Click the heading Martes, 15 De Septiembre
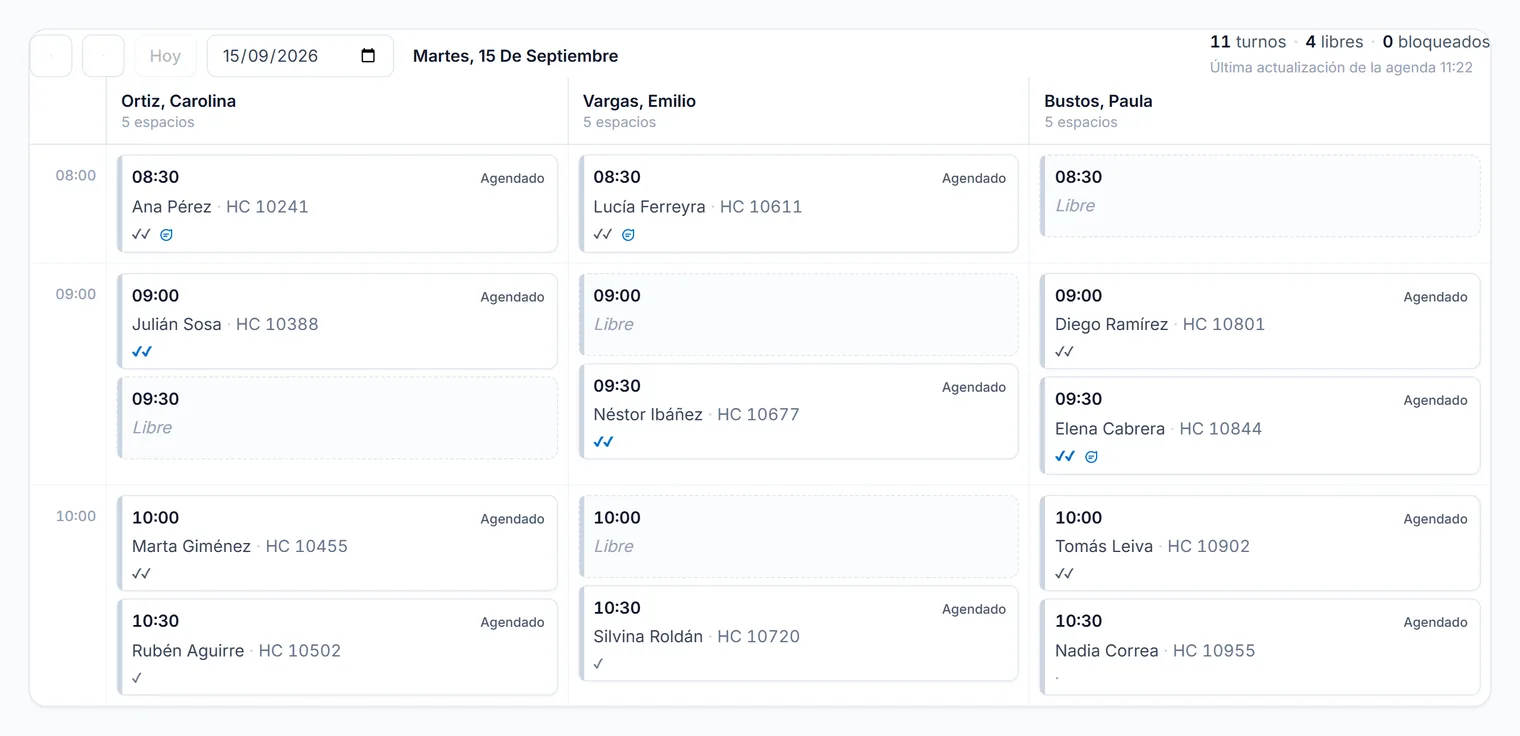1520x736 pixels. 516,56
